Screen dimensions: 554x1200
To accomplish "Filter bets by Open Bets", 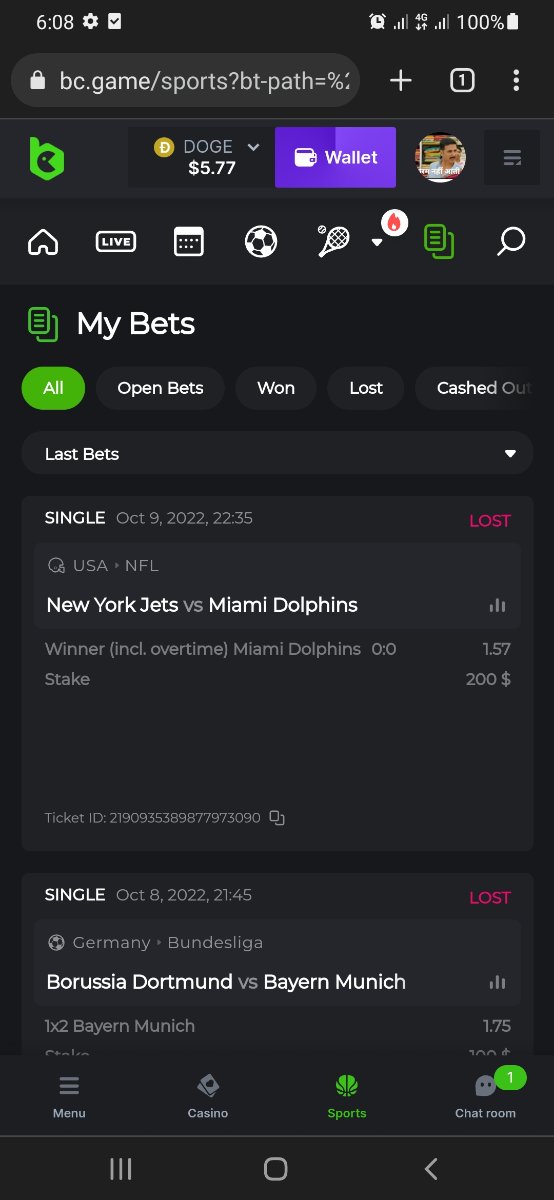I will (160, 388).
